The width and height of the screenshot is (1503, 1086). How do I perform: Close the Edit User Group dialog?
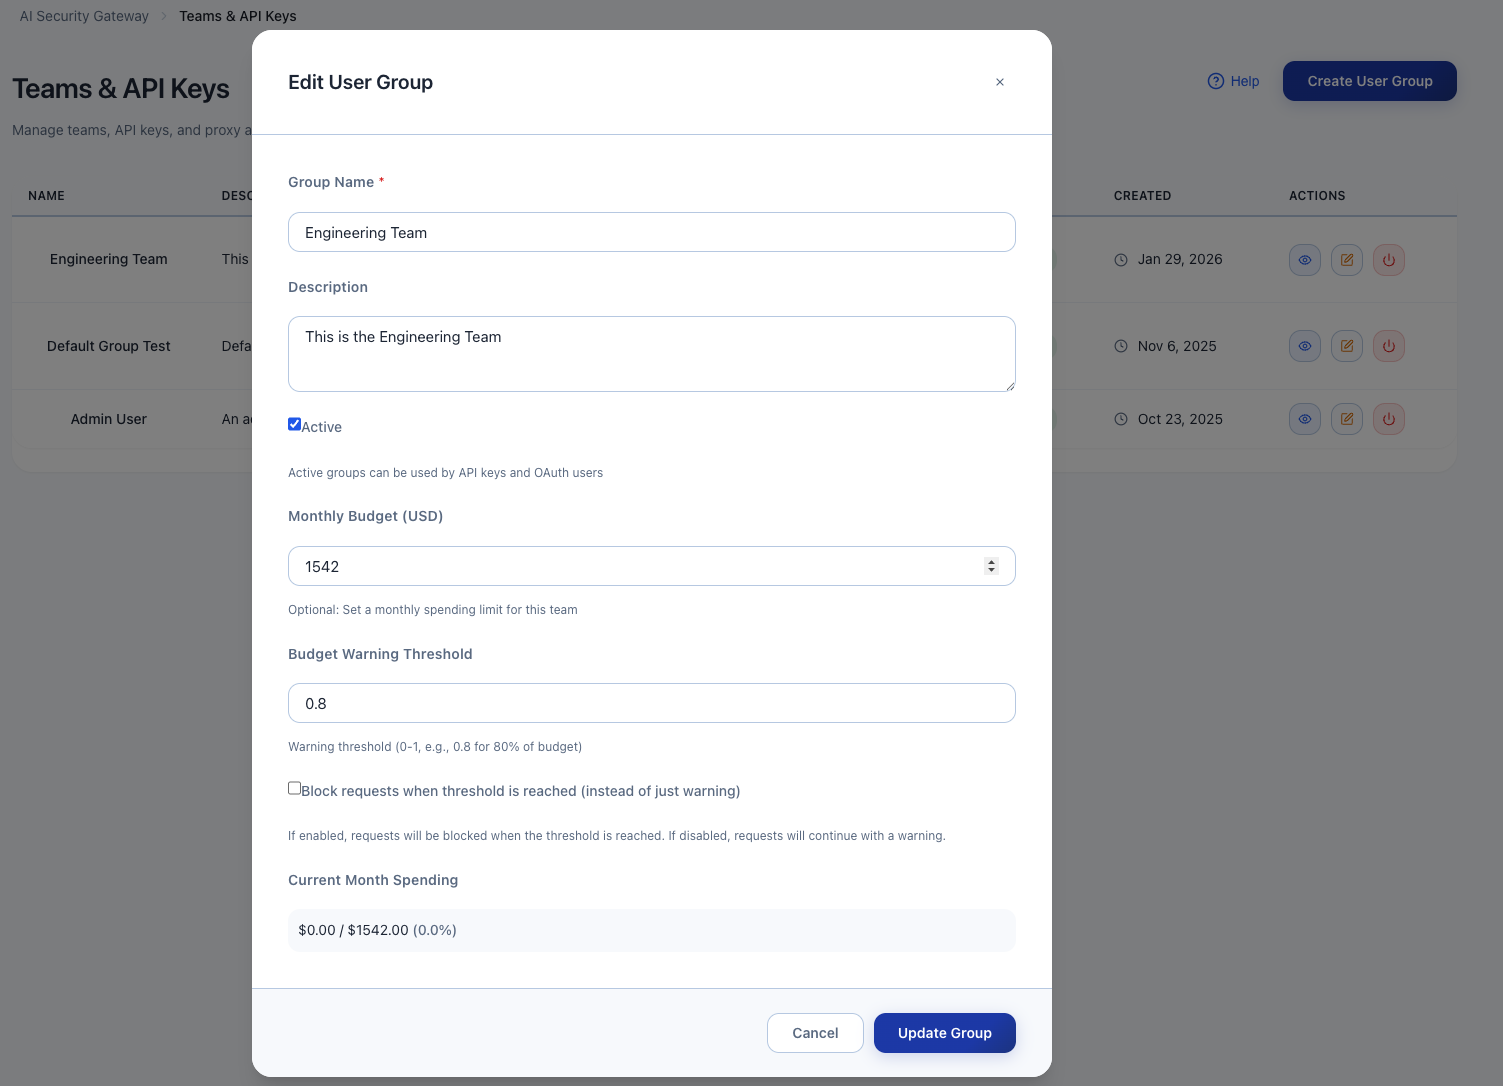tap(999, 82)
